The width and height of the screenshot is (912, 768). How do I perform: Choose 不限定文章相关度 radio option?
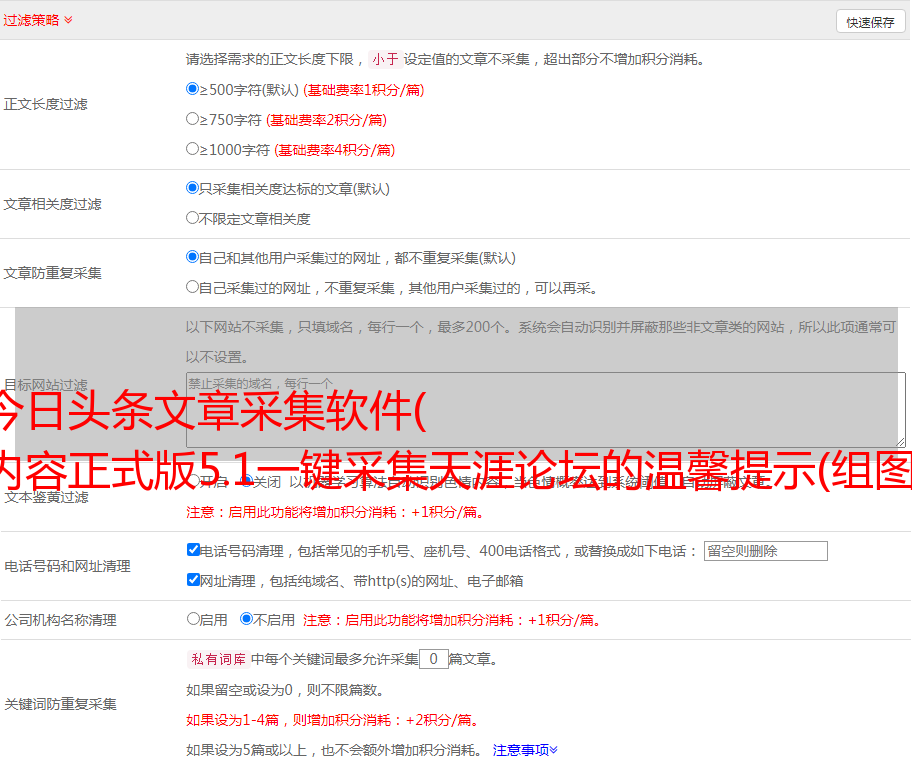pyautogui.click(x=192, y=218)
